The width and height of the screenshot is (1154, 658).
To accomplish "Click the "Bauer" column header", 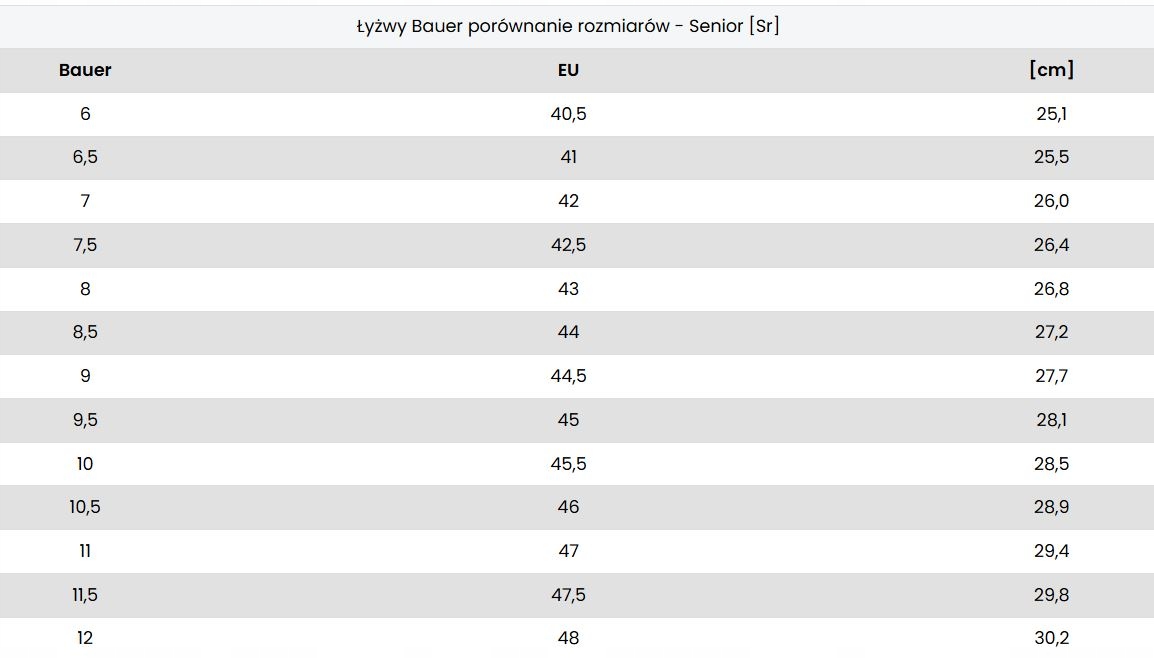I will point(85,70).
